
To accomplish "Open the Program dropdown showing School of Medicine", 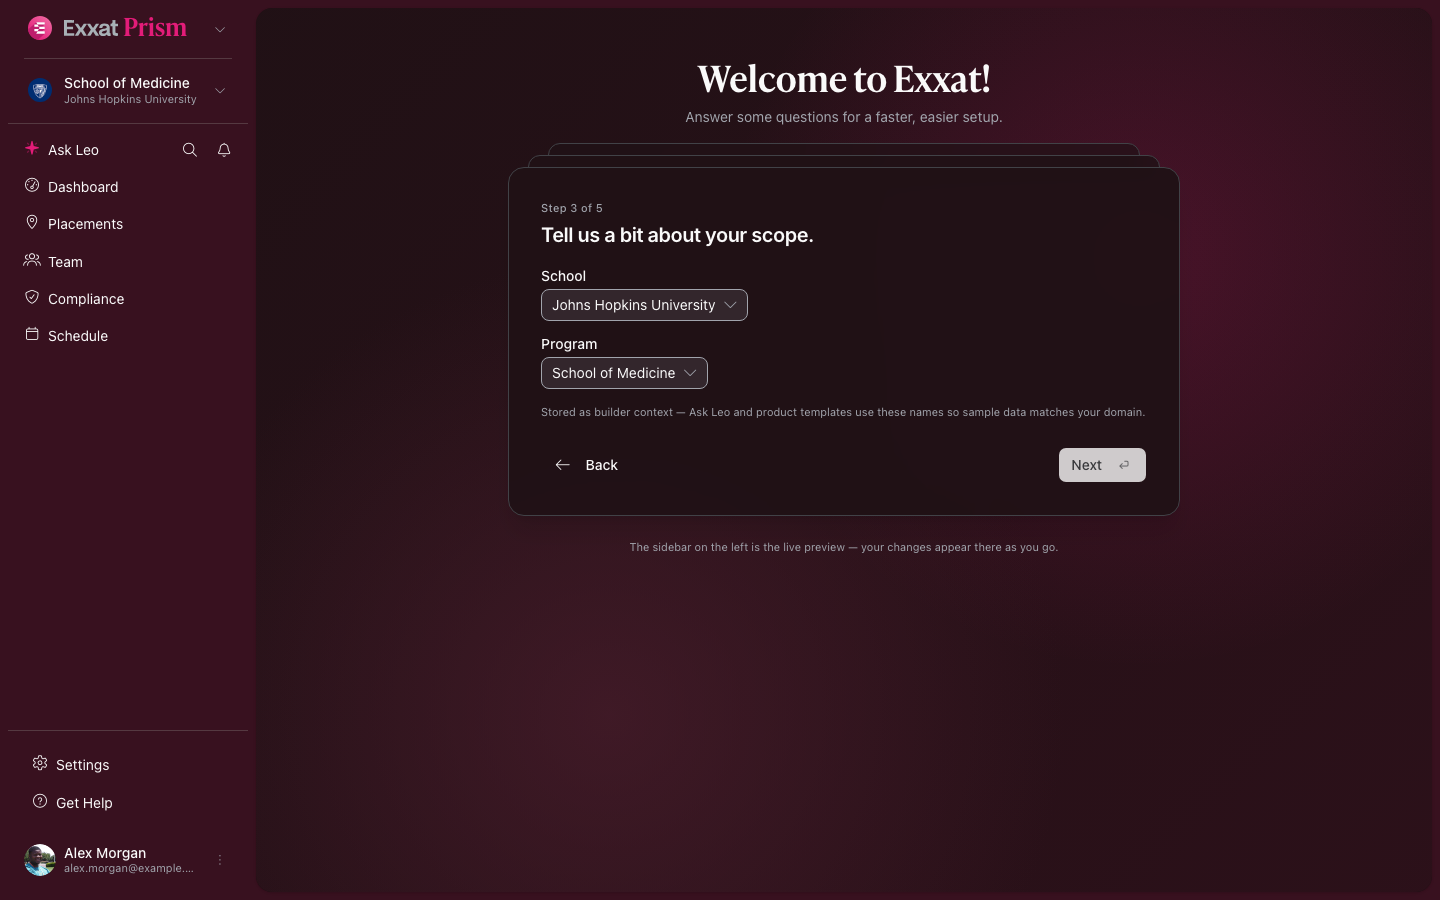I will (624, 373).
